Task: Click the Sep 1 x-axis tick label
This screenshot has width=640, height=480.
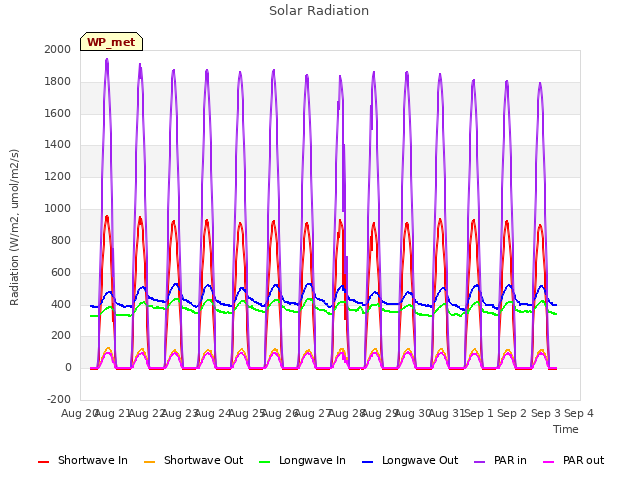Action: (x=479, y=413)
